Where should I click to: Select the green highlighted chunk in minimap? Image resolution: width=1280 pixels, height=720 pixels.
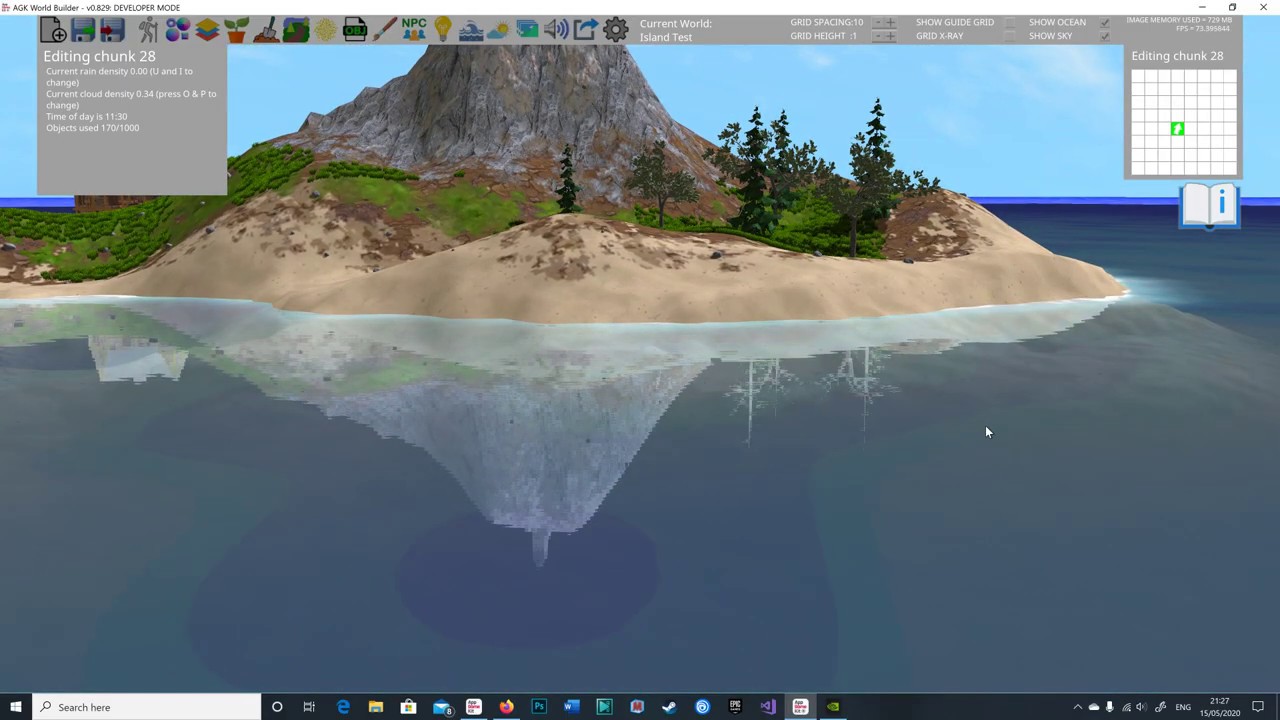[x=1177, y=129]
